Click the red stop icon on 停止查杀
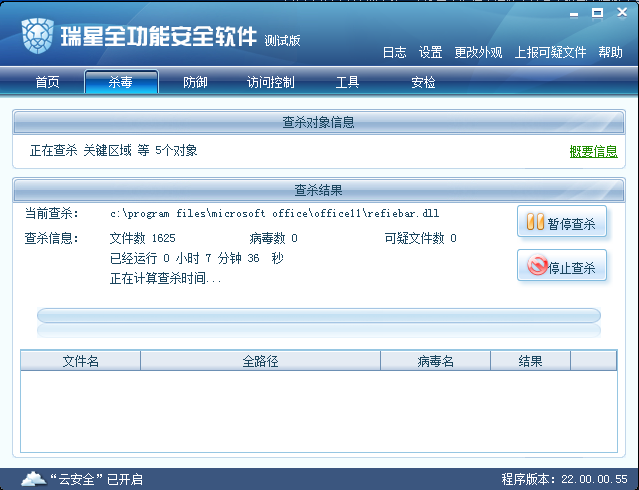Image resolution: width=639 pixels, height=490 pixels. click(537, 265)
